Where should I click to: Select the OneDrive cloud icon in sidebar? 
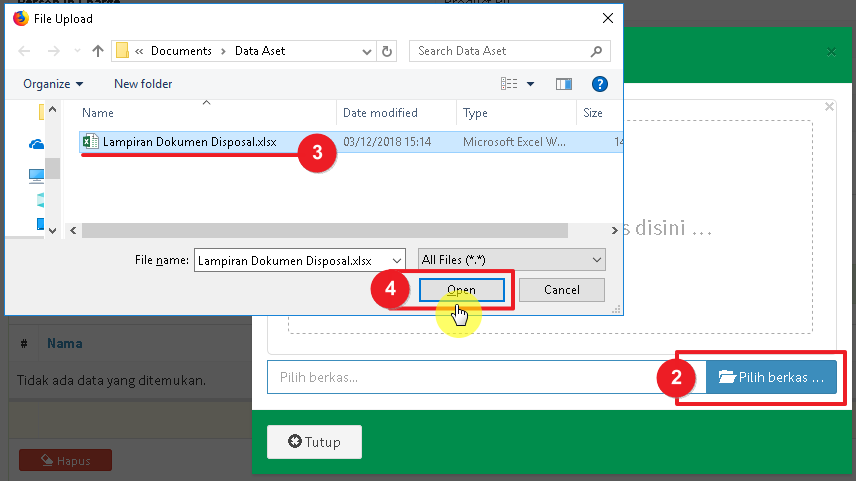pos(38,144)
